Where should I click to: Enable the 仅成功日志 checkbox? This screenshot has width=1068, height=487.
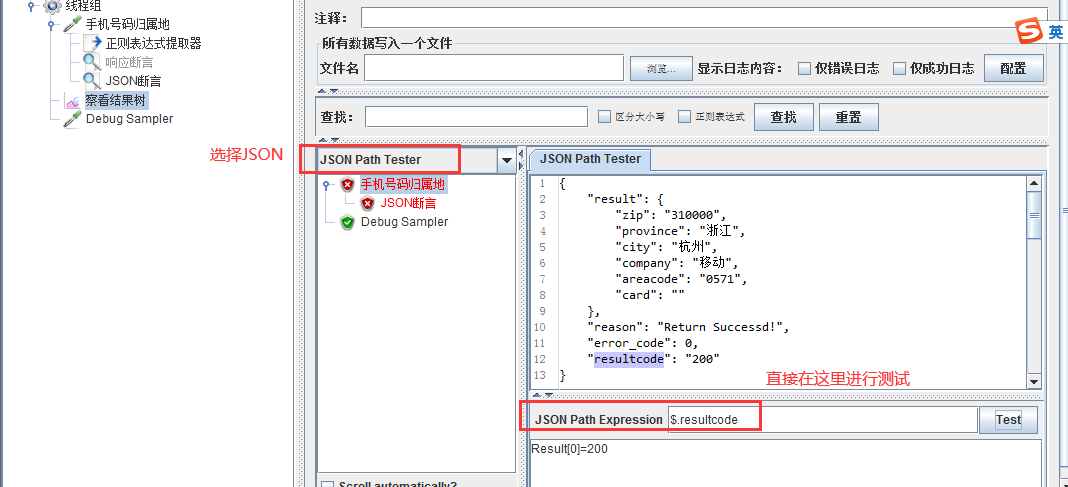point(900,68)
